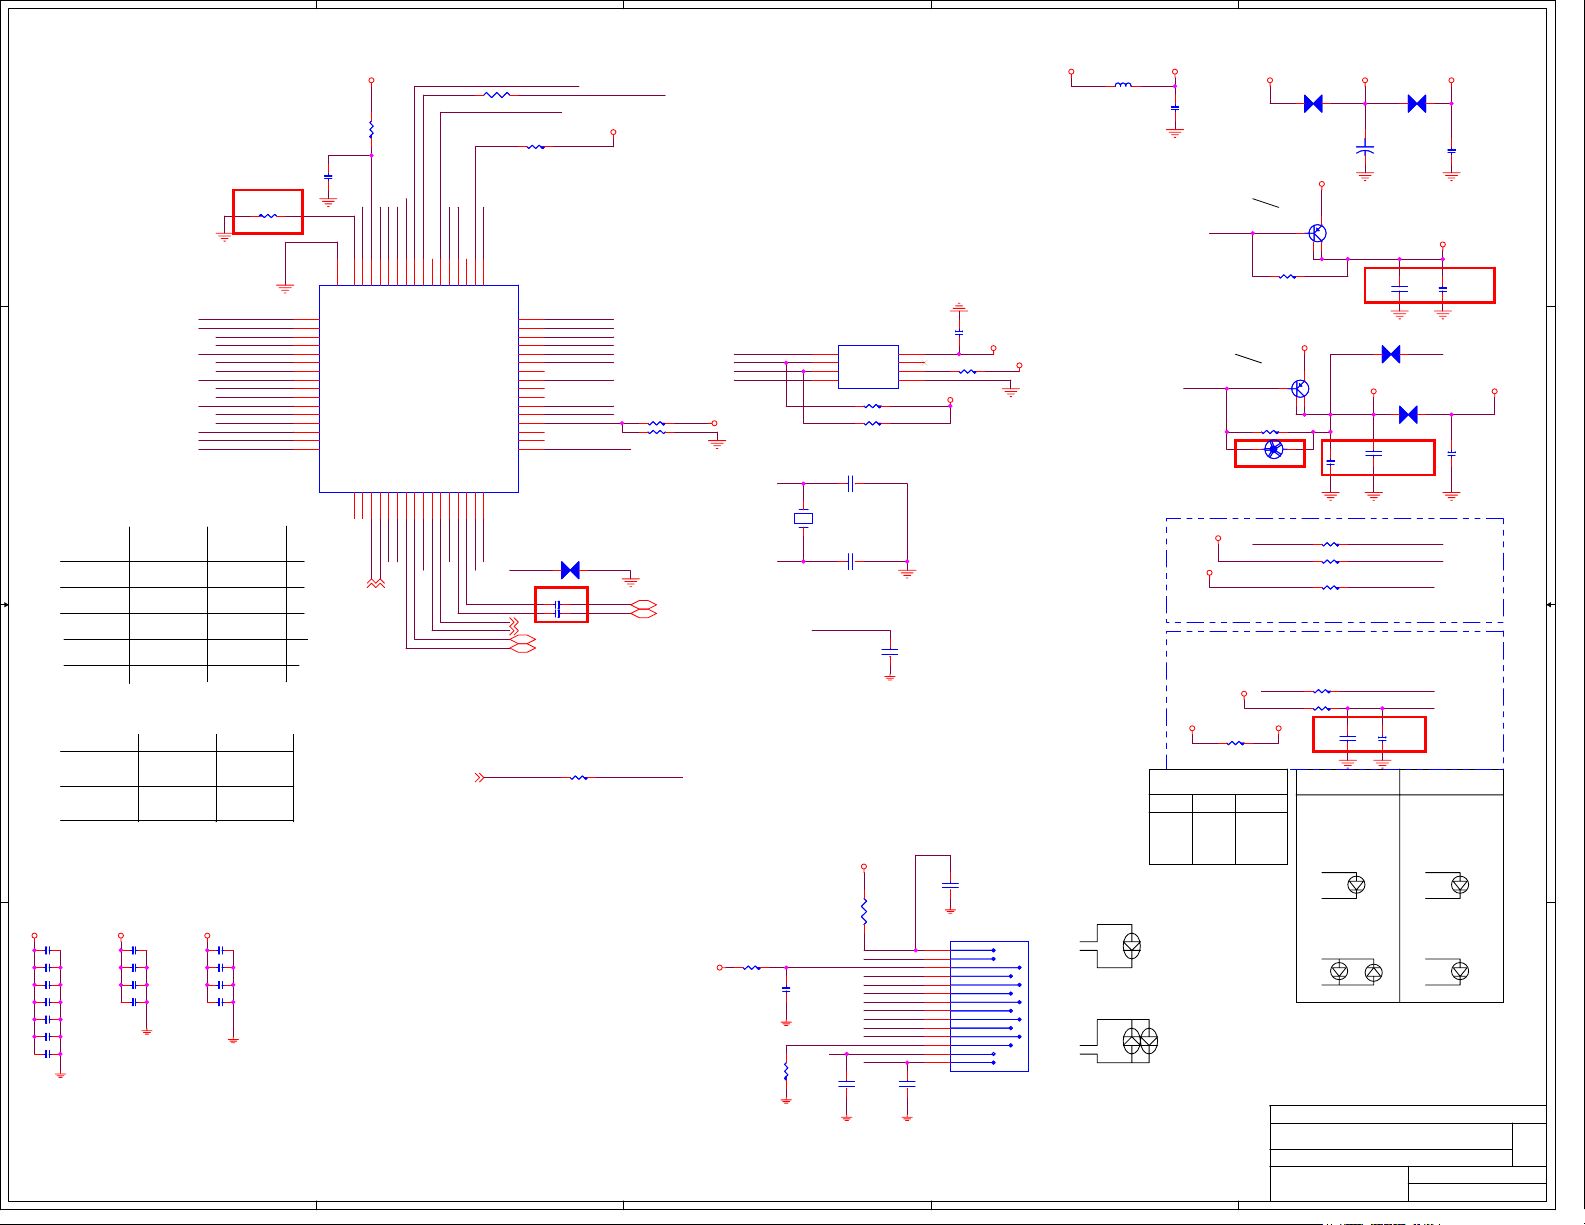Click the capacitor above the connector block
This screenshot has width=1585, height=1225.
(950, 885)
